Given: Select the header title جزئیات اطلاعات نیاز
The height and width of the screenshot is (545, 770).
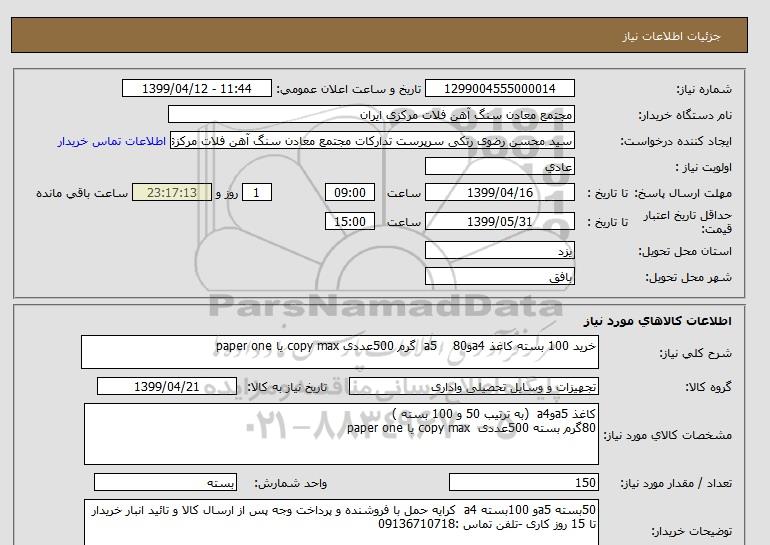Looking at the screenshot, I should point(671,37).
